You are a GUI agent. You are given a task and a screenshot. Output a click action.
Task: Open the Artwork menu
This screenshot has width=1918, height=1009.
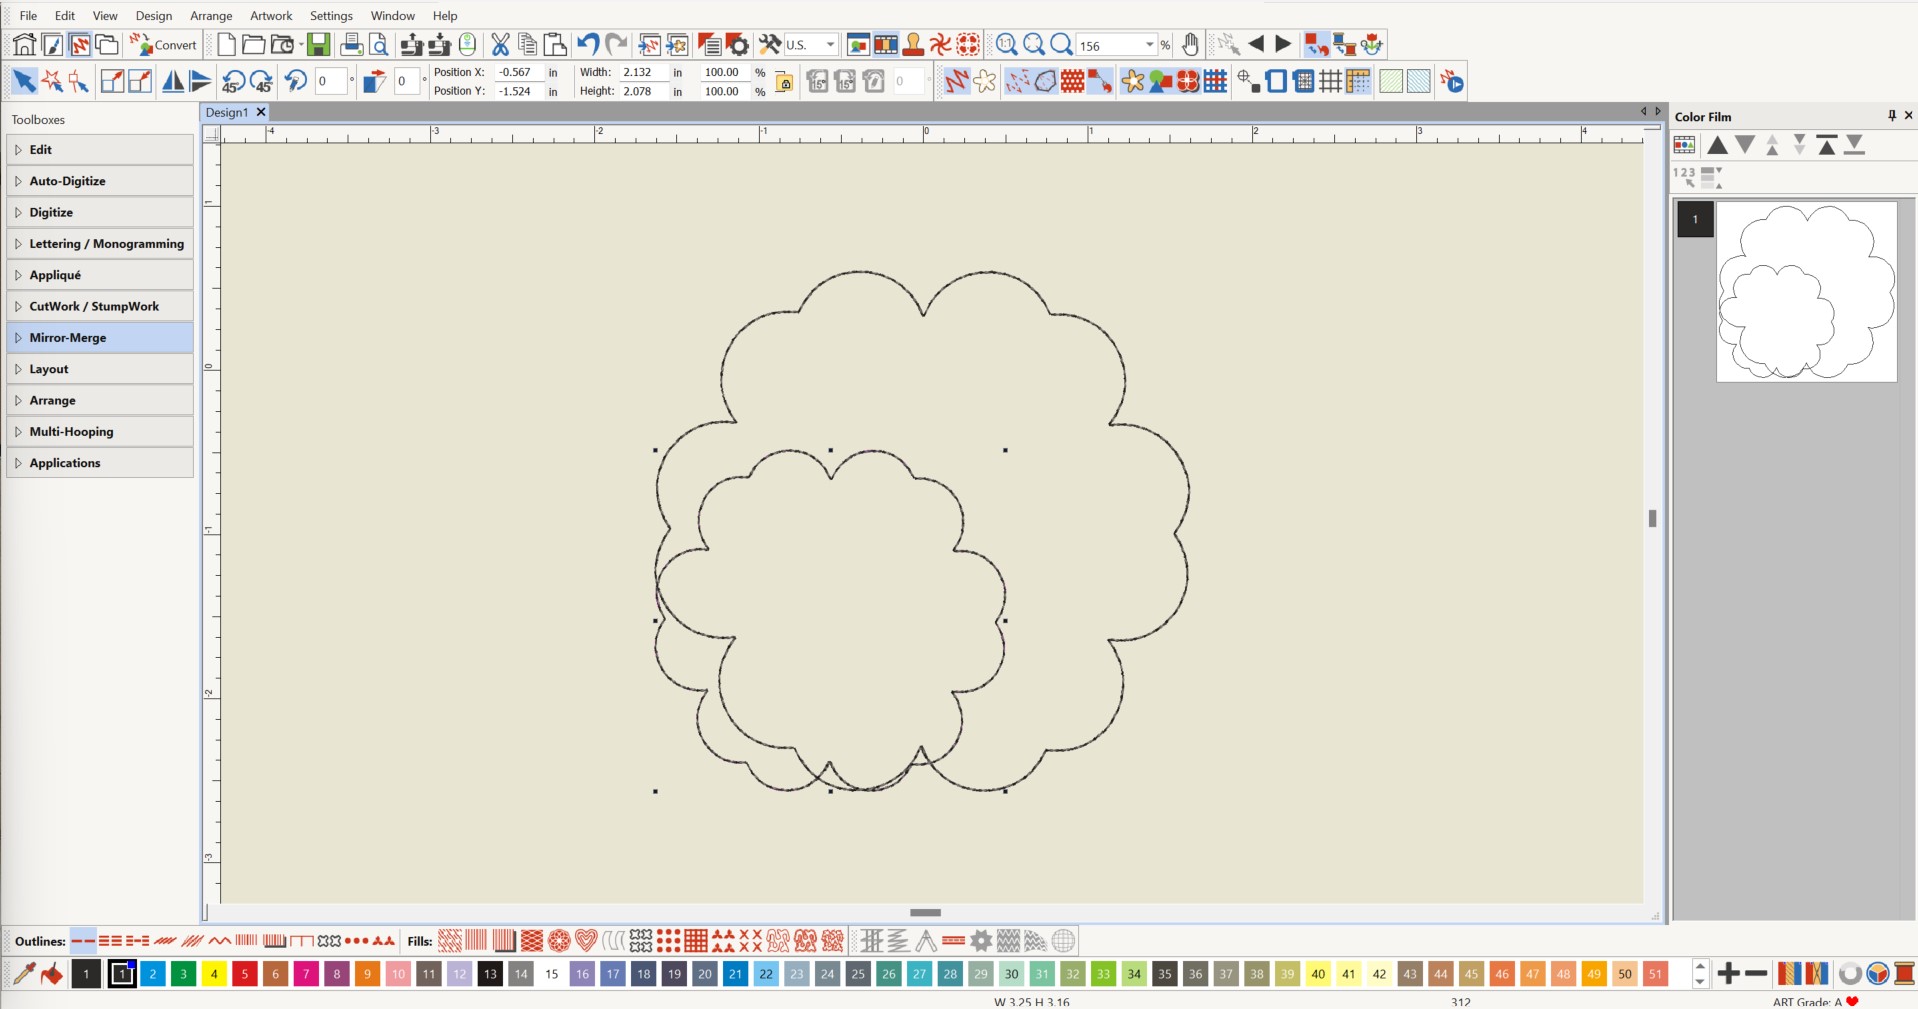coord(271,15)
